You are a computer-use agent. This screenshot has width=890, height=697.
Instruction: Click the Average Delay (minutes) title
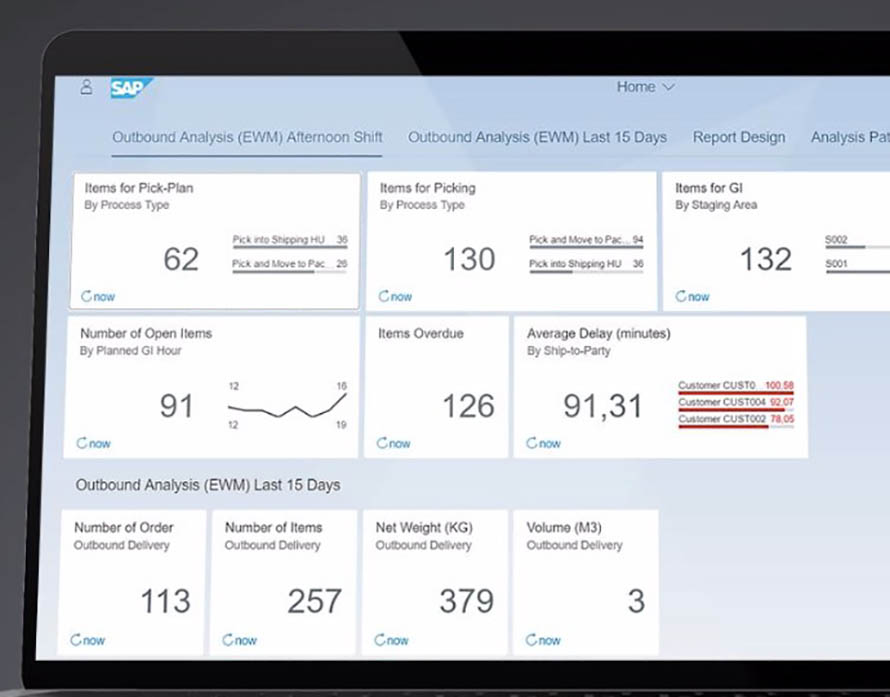[x=598, y=334]
